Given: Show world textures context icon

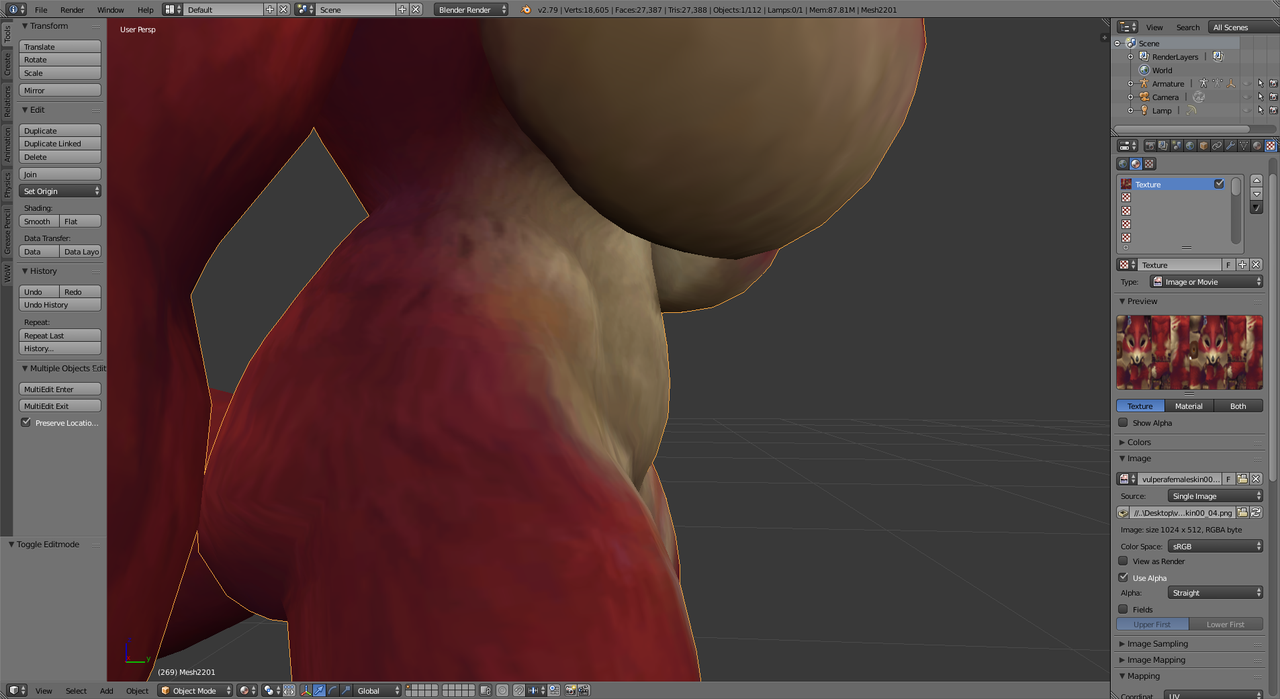Looking at the screenshot, I should (1123, 164).
